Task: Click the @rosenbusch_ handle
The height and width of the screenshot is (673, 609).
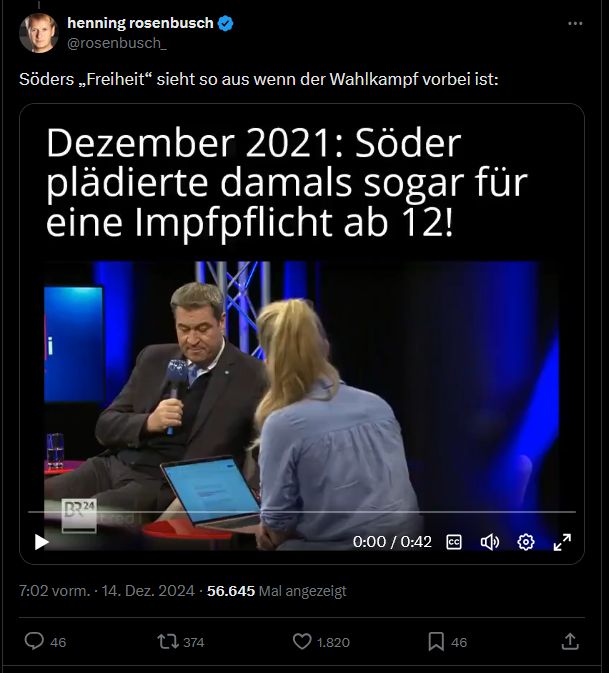Action: [117, 43]
